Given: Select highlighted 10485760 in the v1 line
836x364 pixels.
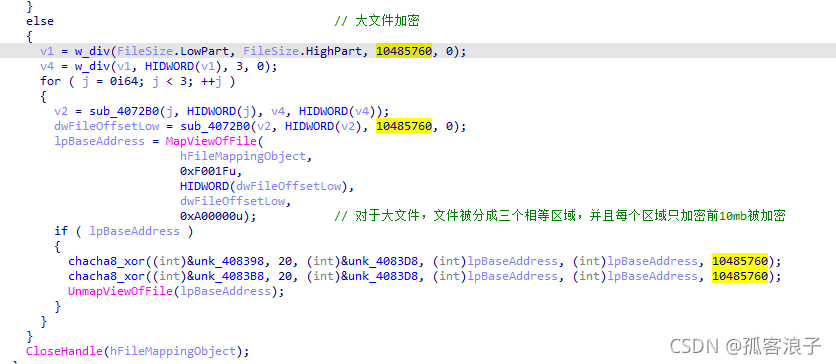Looking at the screenshot, I should (x=404, y=51).
